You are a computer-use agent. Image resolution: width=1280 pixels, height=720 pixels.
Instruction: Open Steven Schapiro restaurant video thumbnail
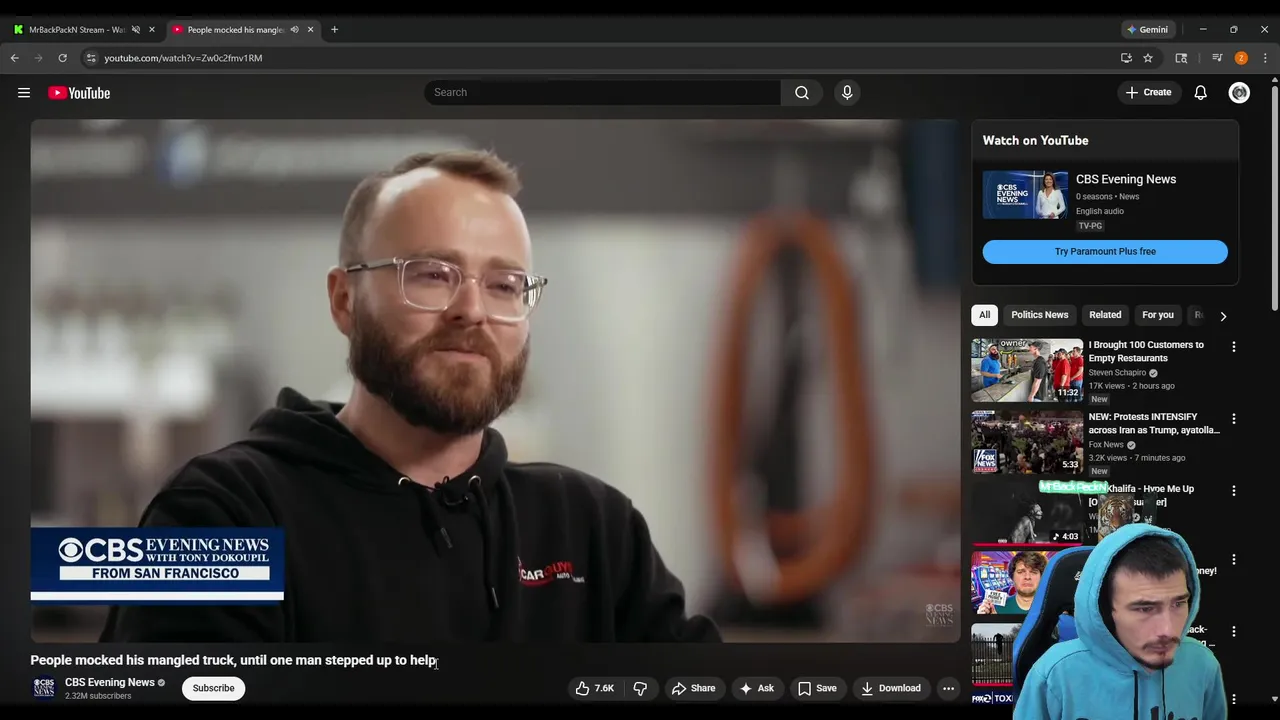pyautogui.click(x=1027, y=370)
